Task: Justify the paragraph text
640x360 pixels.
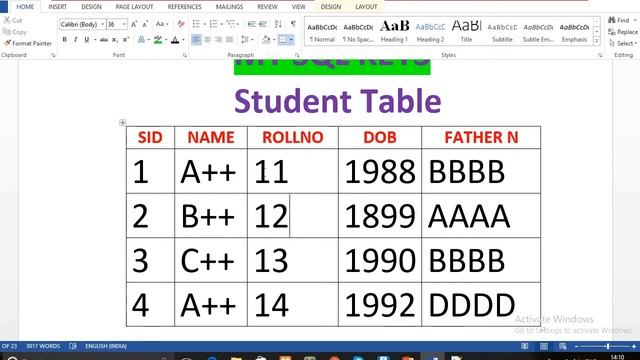Action: (x=229, y=40)
